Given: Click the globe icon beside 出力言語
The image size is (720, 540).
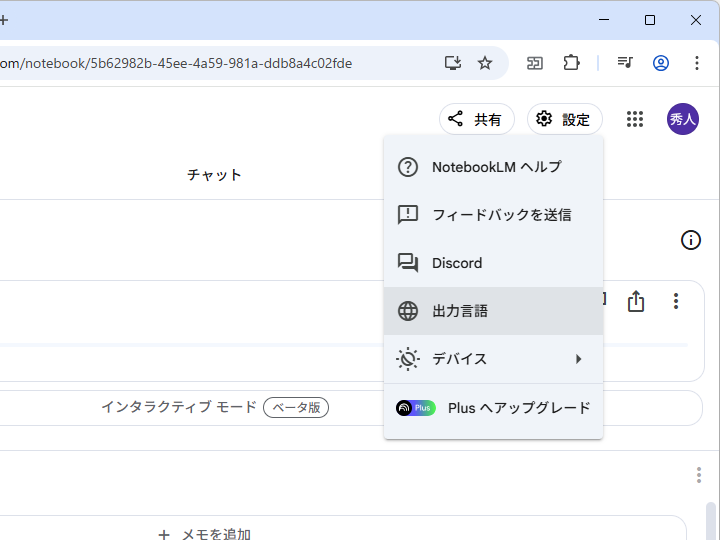Looking at the screenshot, I should (x=408, y=311).
